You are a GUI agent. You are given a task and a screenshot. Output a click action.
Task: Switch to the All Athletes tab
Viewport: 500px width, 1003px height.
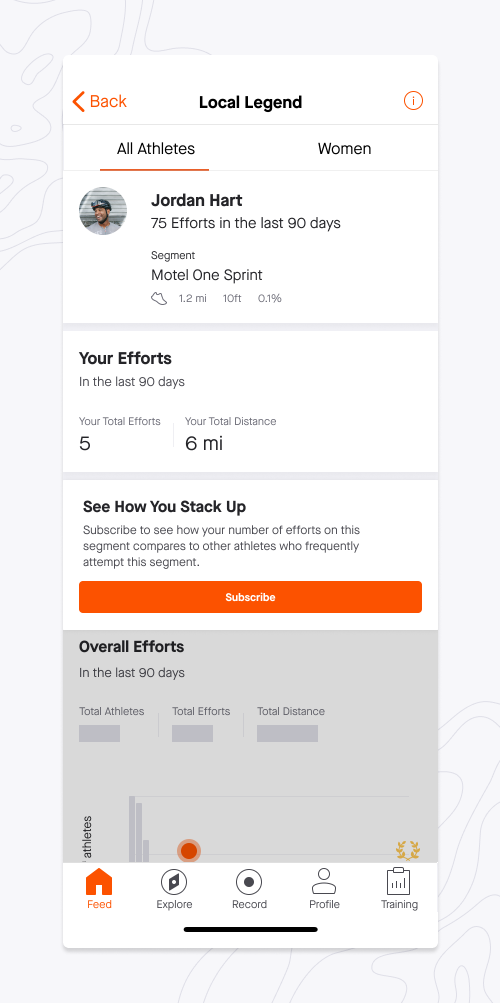(155, 149)
